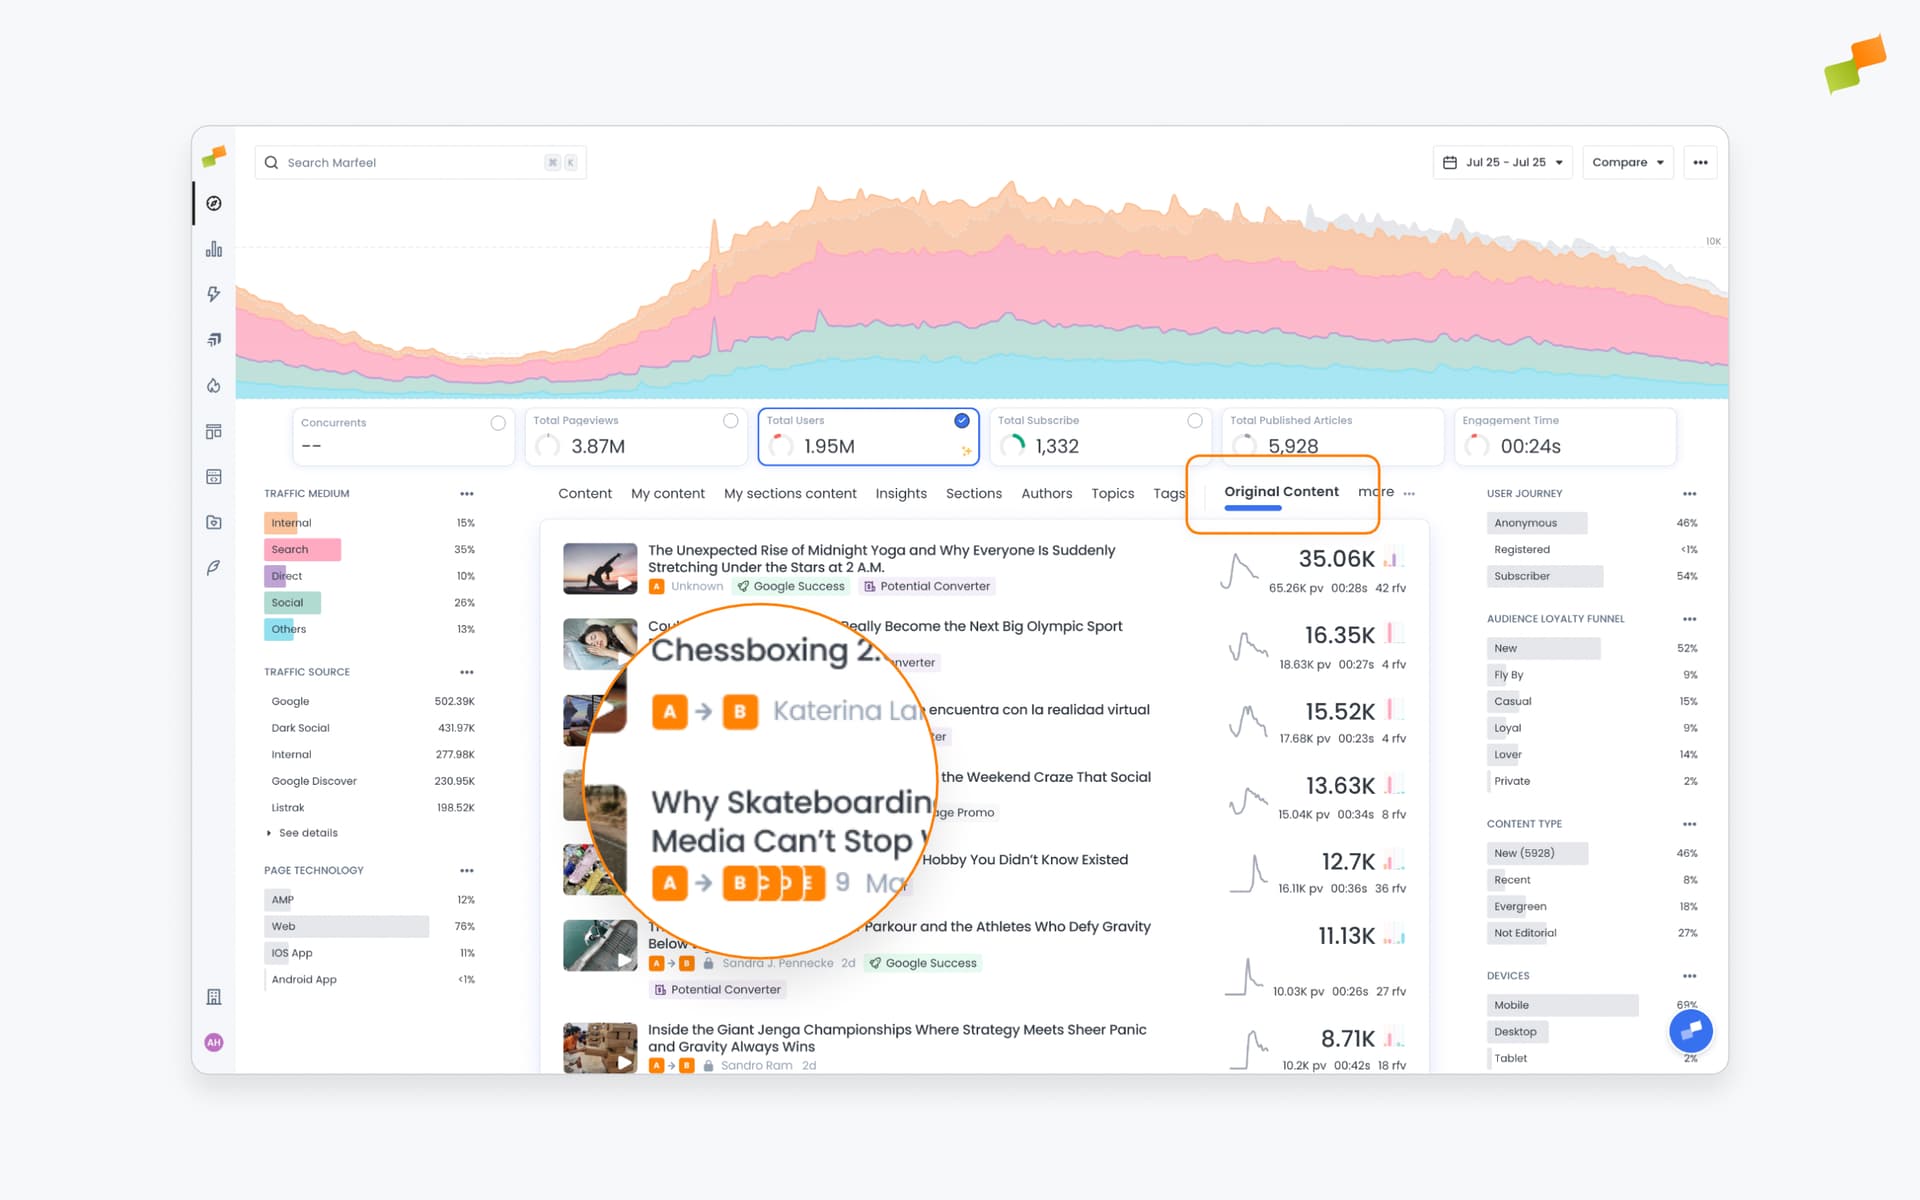
Task: Click the lightning bolt sidebar icon
Action: tap(214, 294)
